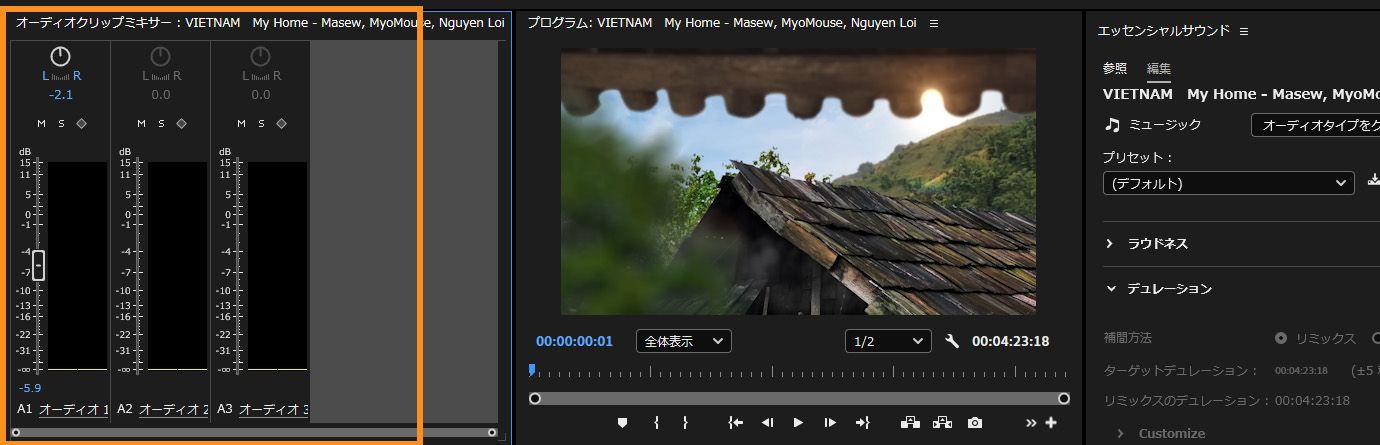Solo track A2 with S button
Image resolution: width=1380 pixels, height=445 pixels.
coord(161,124)
